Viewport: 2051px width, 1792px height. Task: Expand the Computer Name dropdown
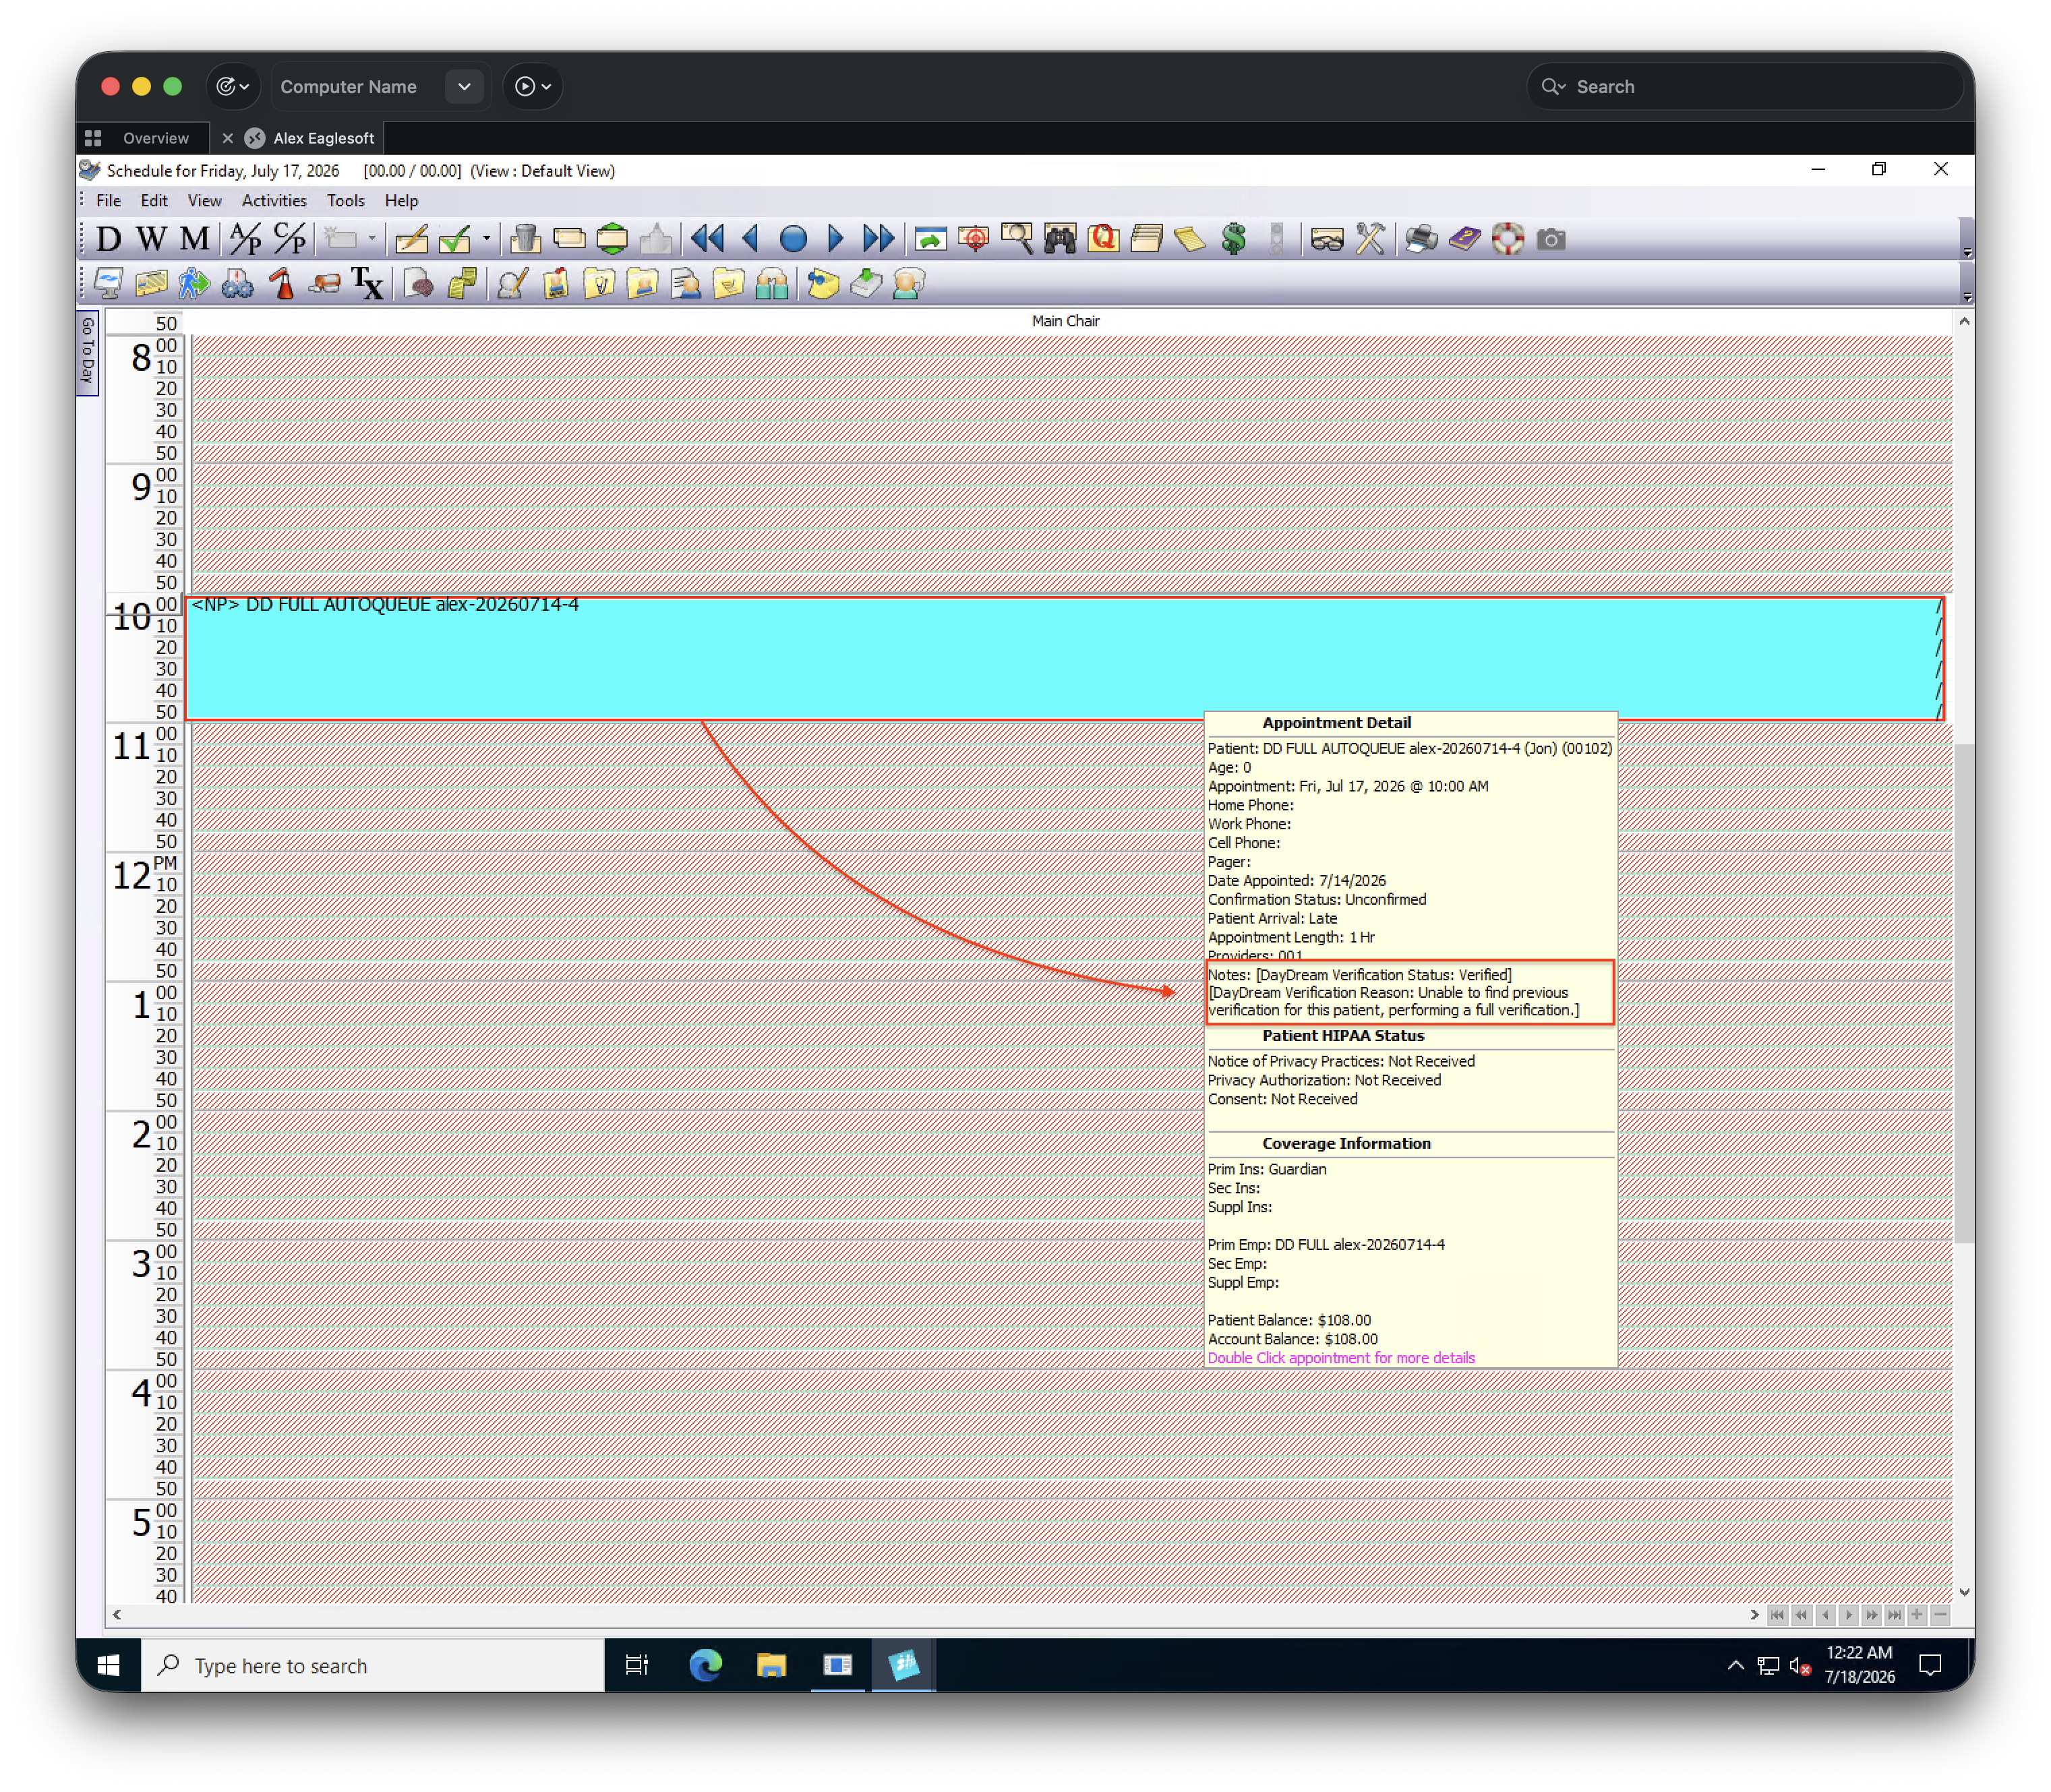[x=464, y=87]
